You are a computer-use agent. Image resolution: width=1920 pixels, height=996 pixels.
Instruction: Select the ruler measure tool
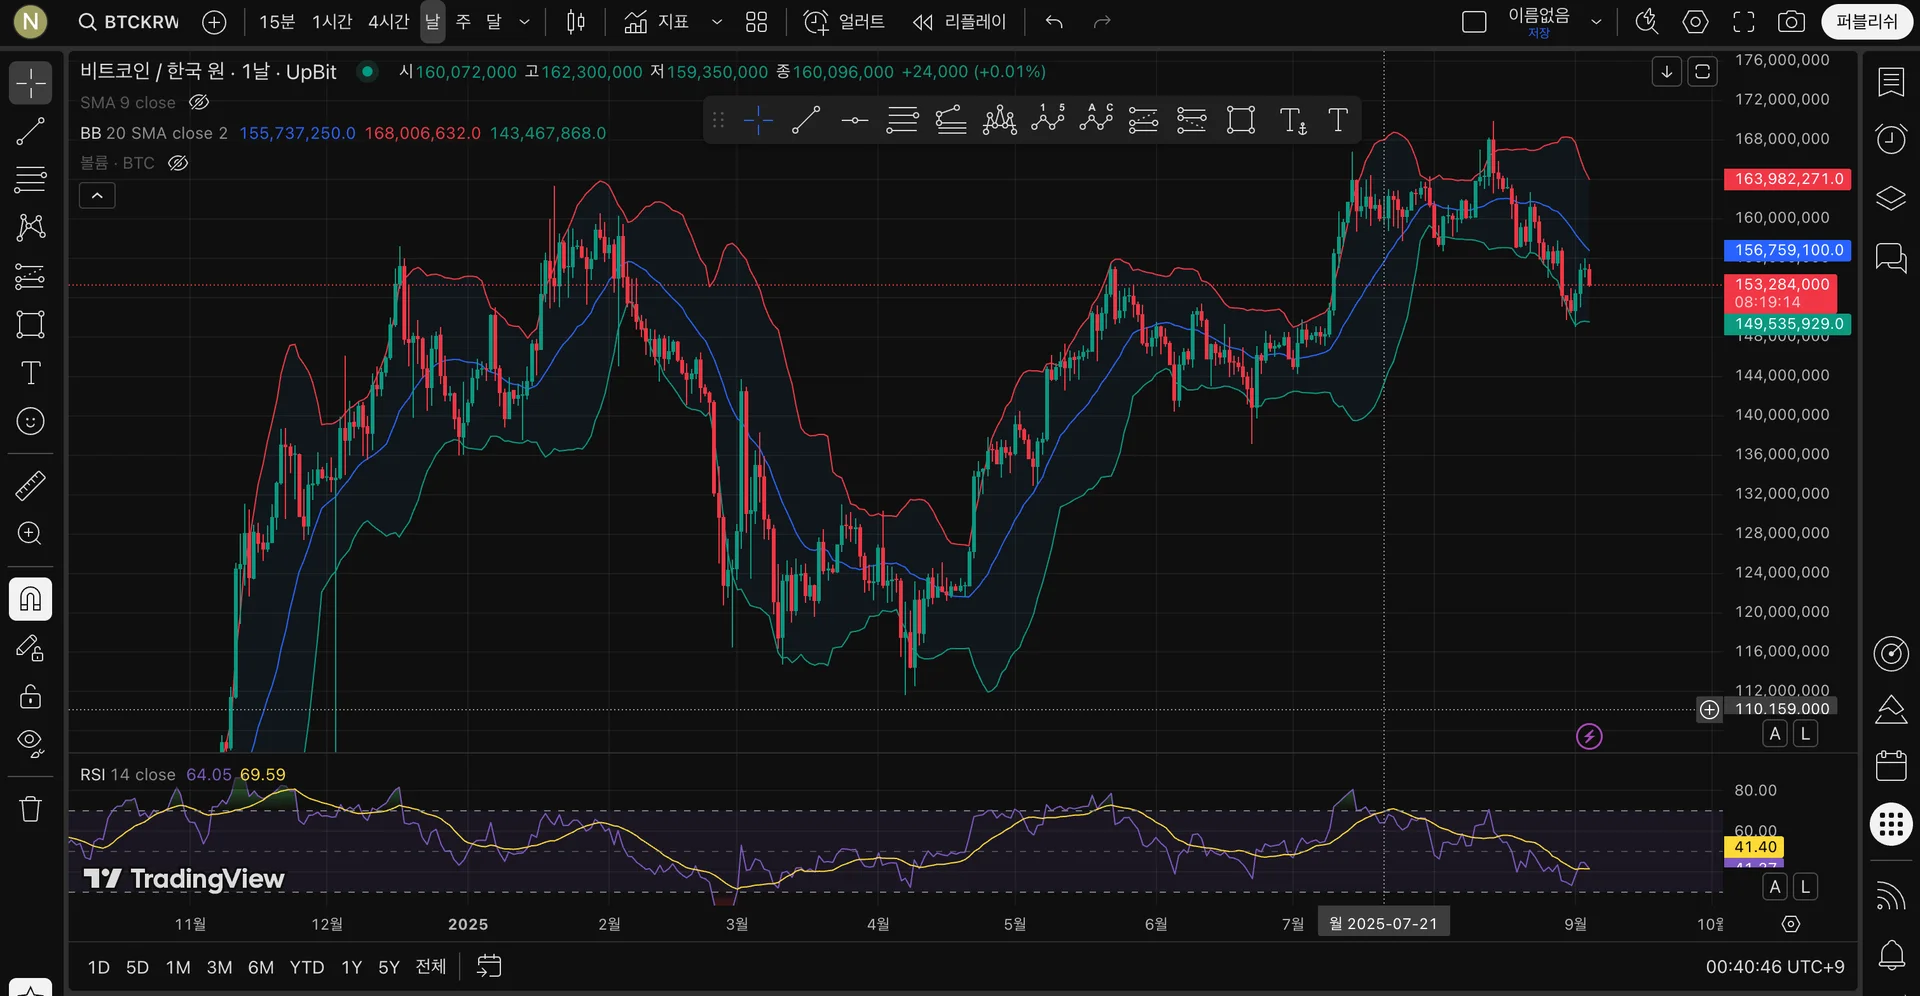(30, 486)
